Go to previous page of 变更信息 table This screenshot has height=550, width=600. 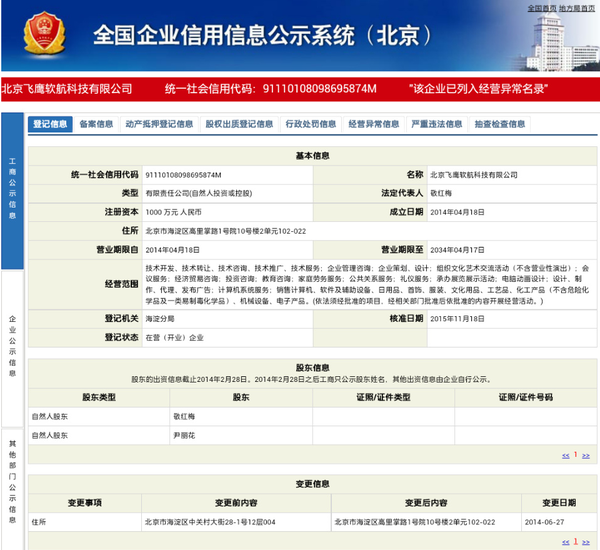pos(565,541)
